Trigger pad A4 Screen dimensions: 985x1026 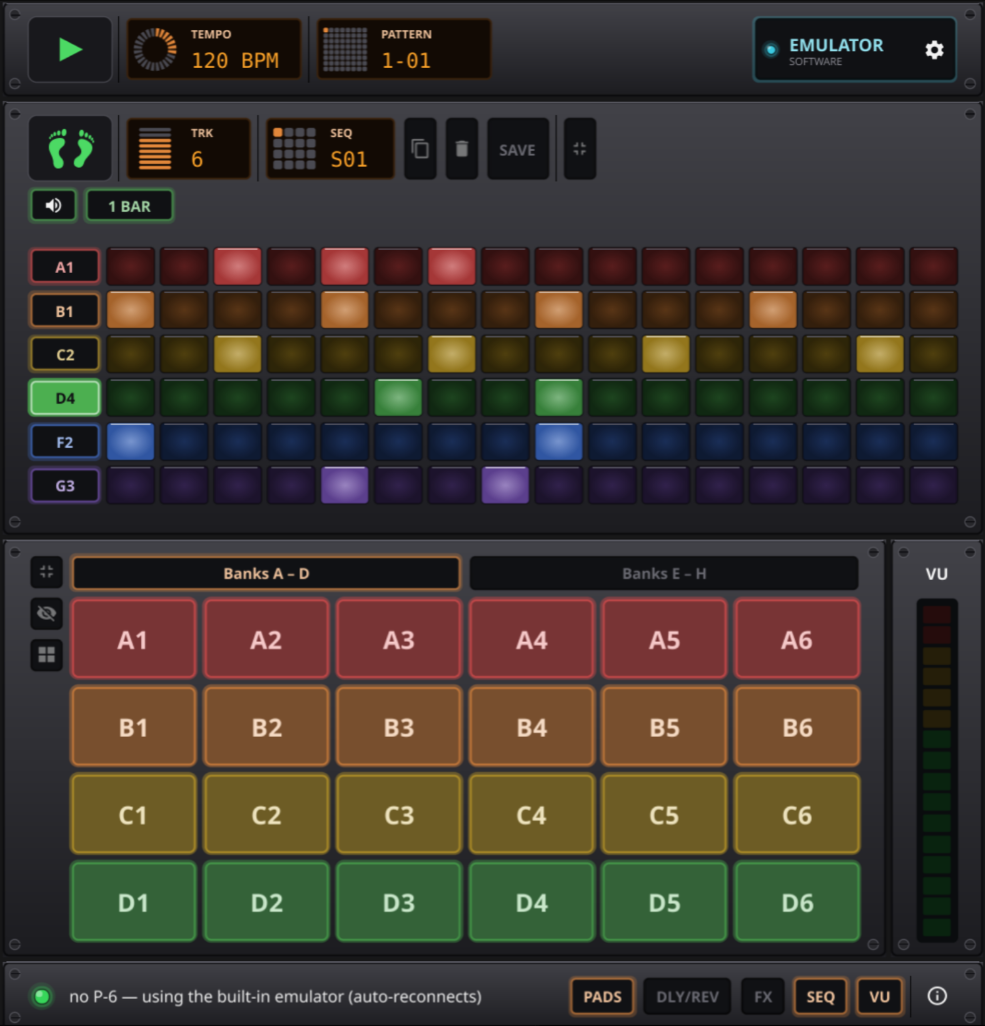531,639
